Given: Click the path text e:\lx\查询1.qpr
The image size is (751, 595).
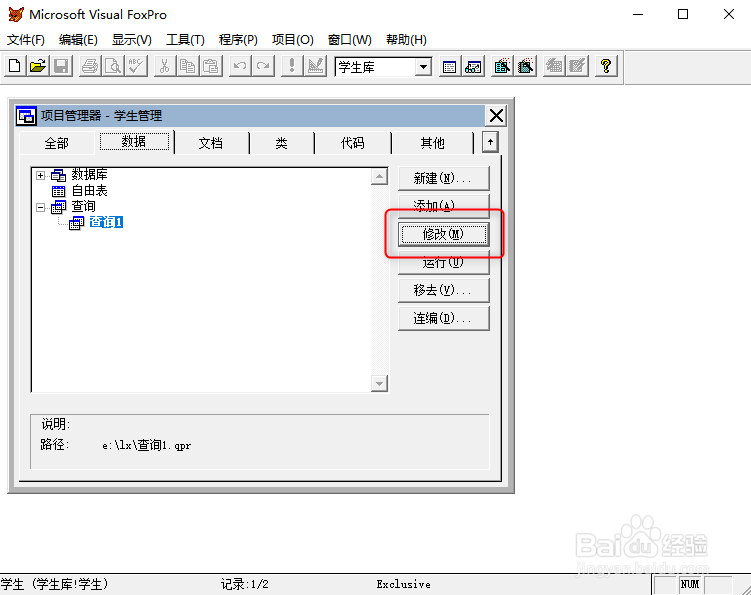Looking at the screenshot, I should click(147, 446).
